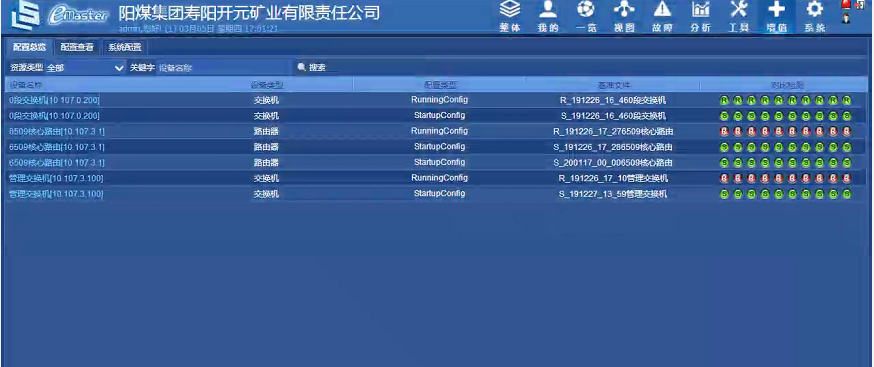This screenshot has height=367, width=874.
Task: Click RunningConfig cell in R_191226_17_10管理交换机 row
Action: 439,178
